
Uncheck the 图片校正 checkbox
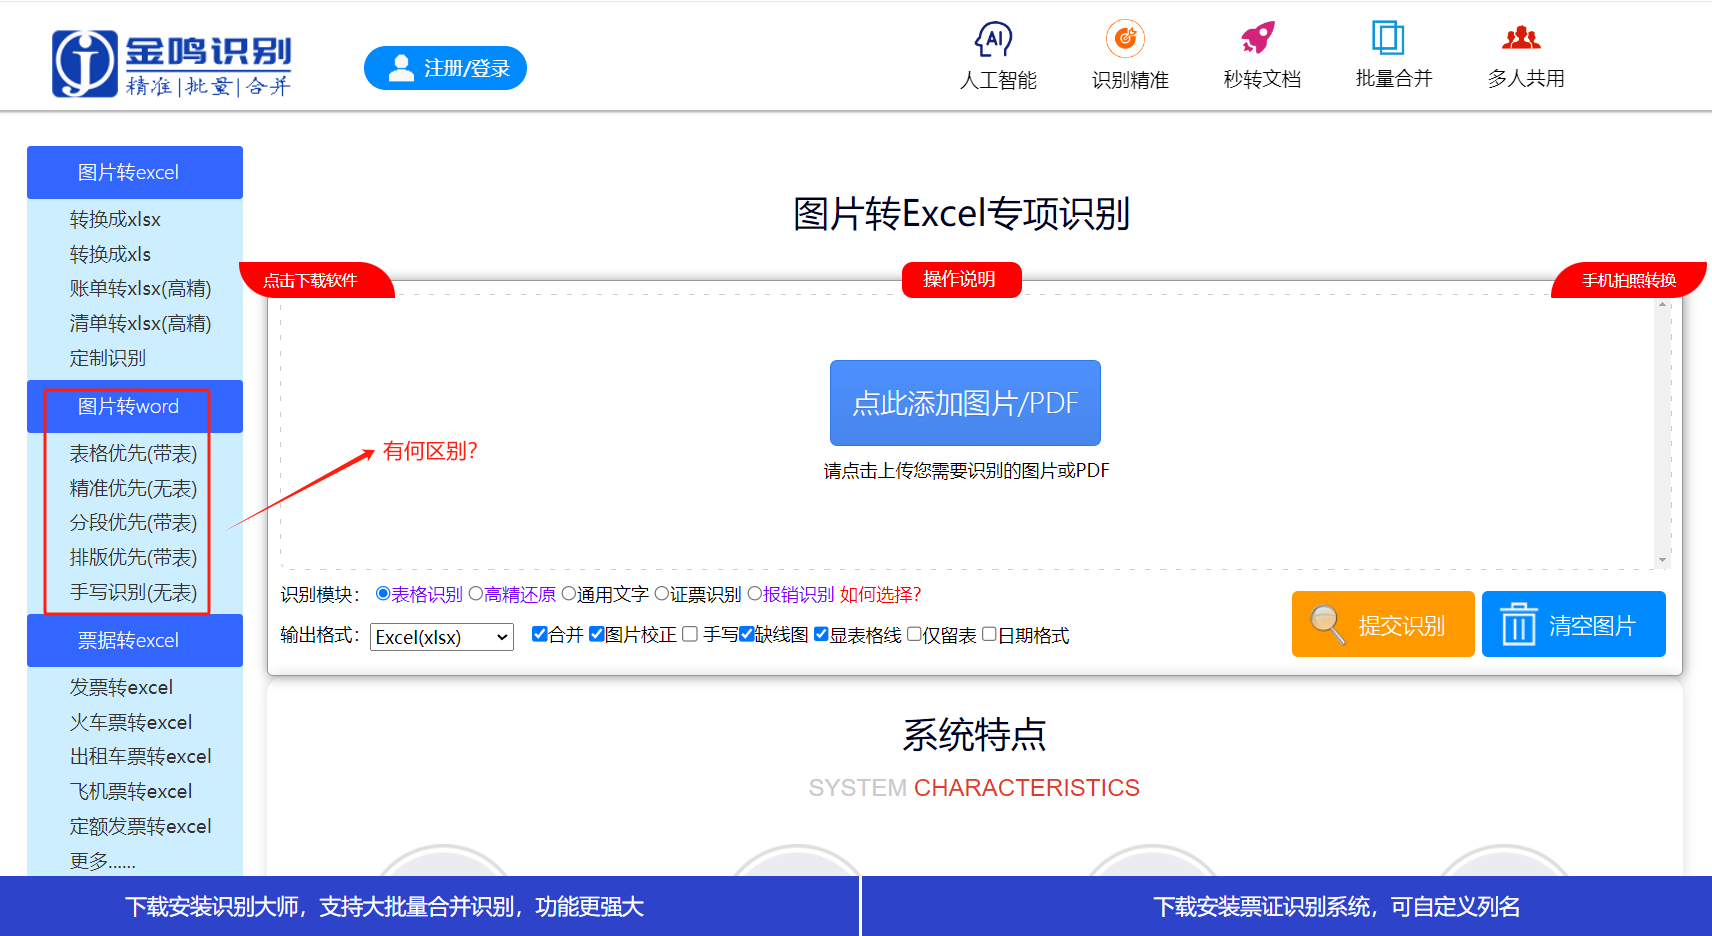coord(596,634)
